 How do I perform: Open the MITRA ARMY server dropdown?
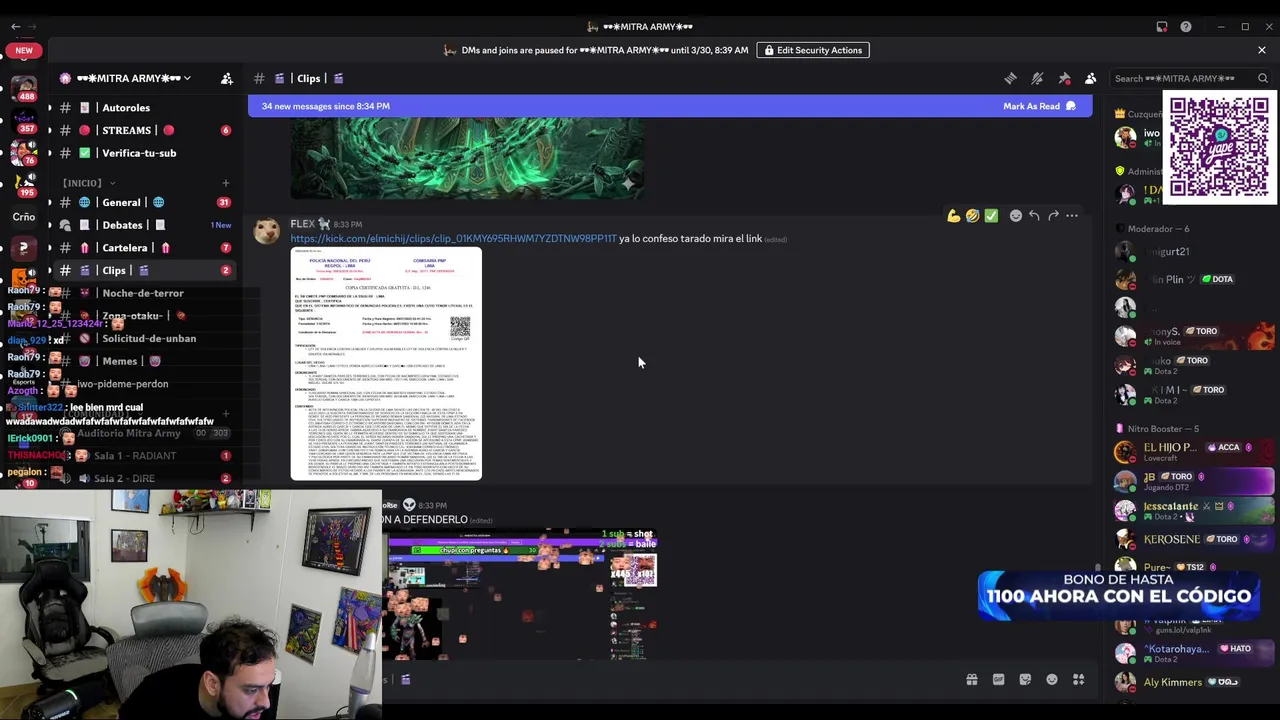[x=134, y=78]
